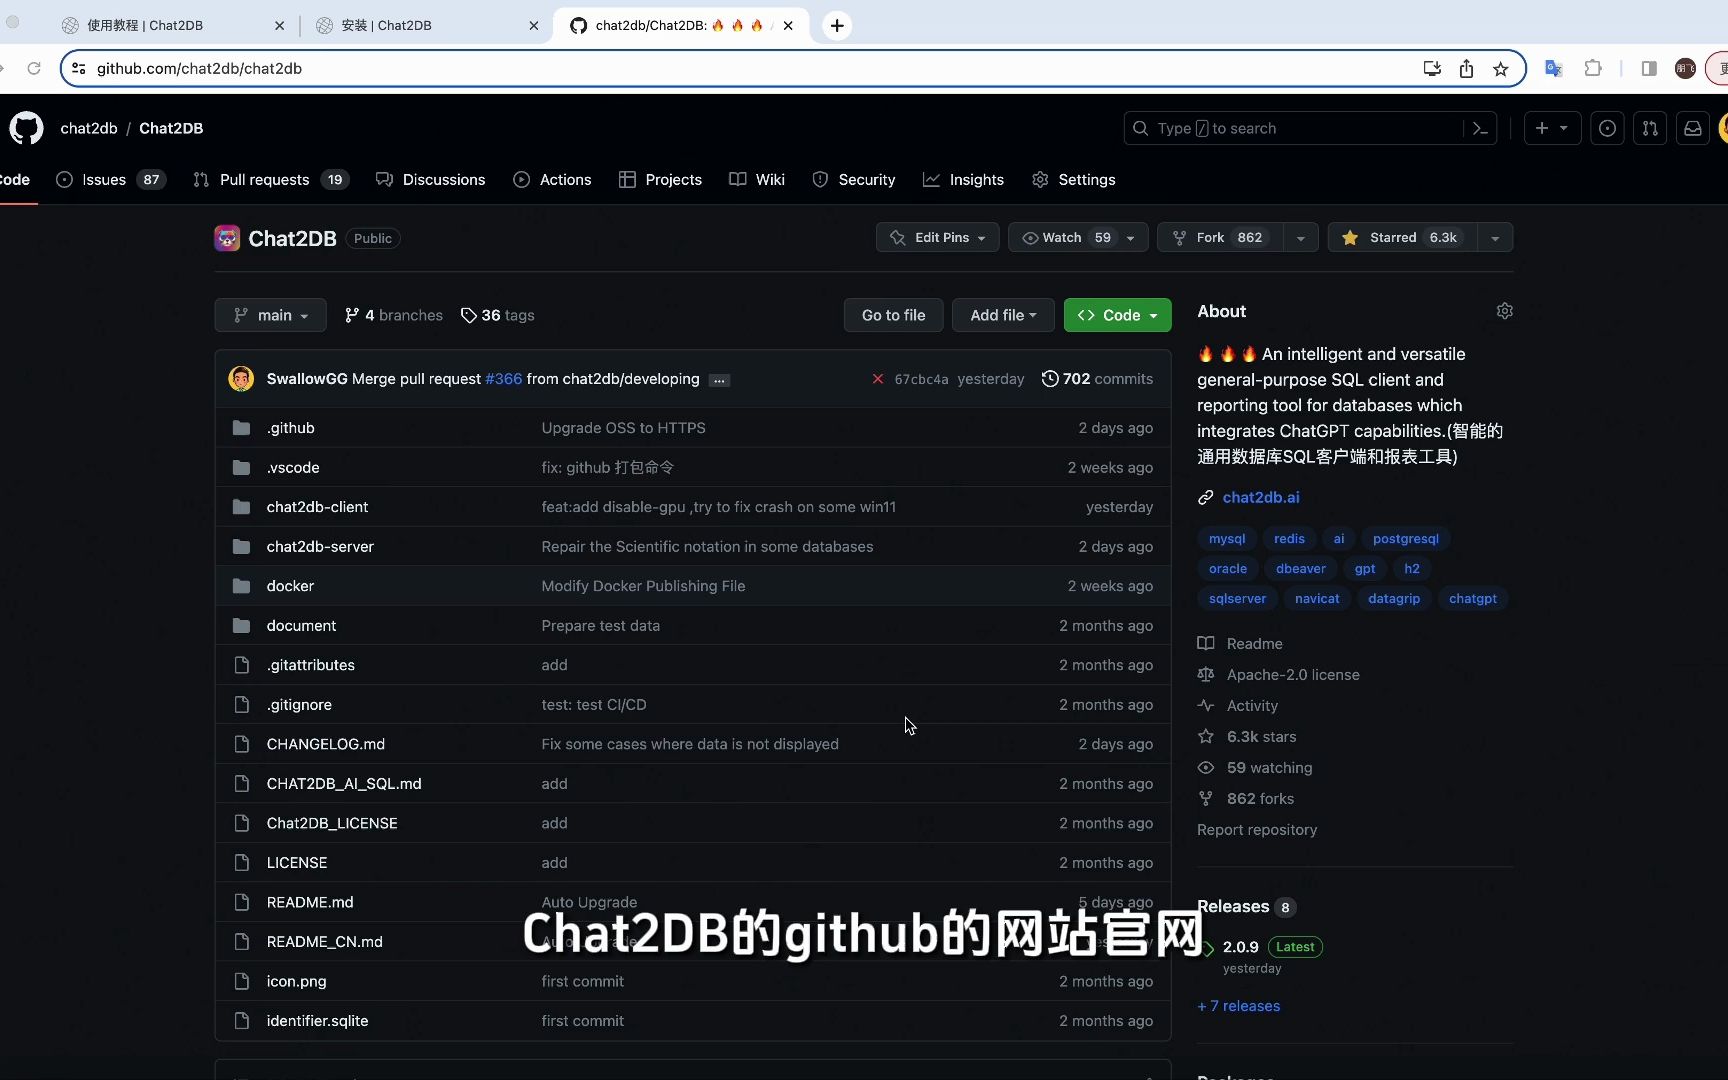Open the Security tab
This screenshot has width=1728, height=1080.
tap(853, 180)
